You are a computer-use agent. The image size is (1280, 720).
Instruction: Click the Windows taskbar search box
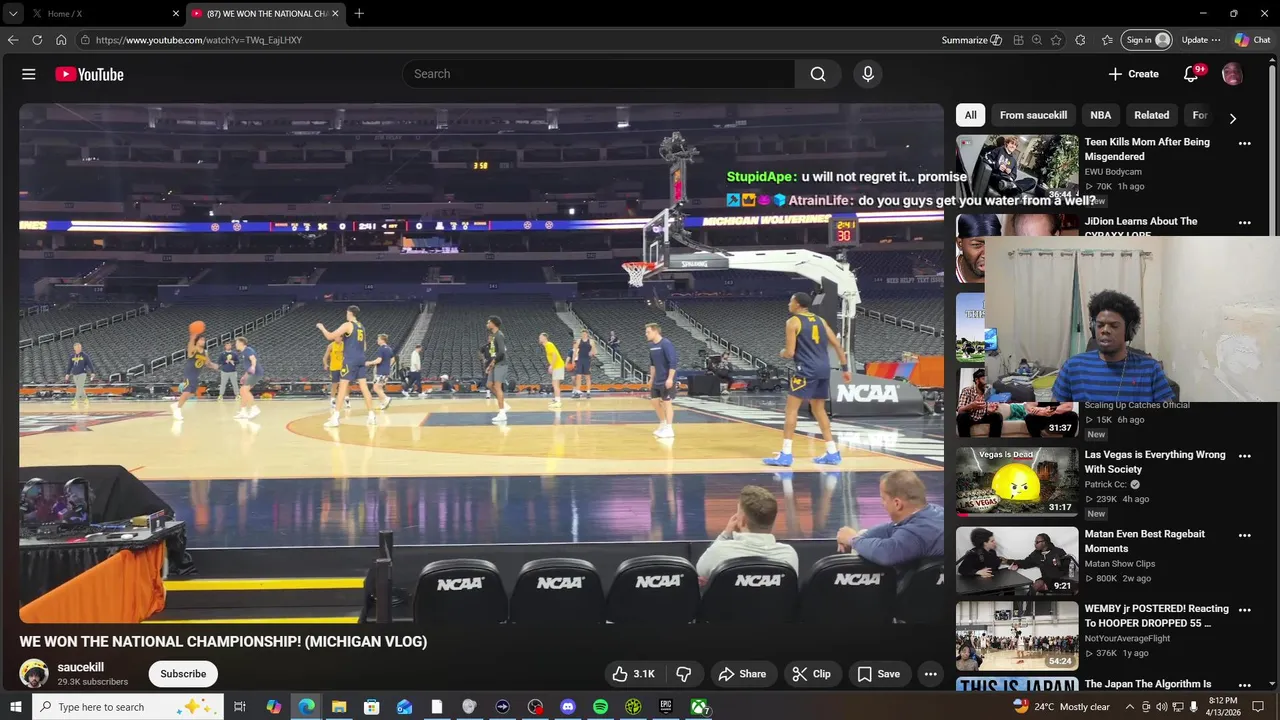click(127, 707)
